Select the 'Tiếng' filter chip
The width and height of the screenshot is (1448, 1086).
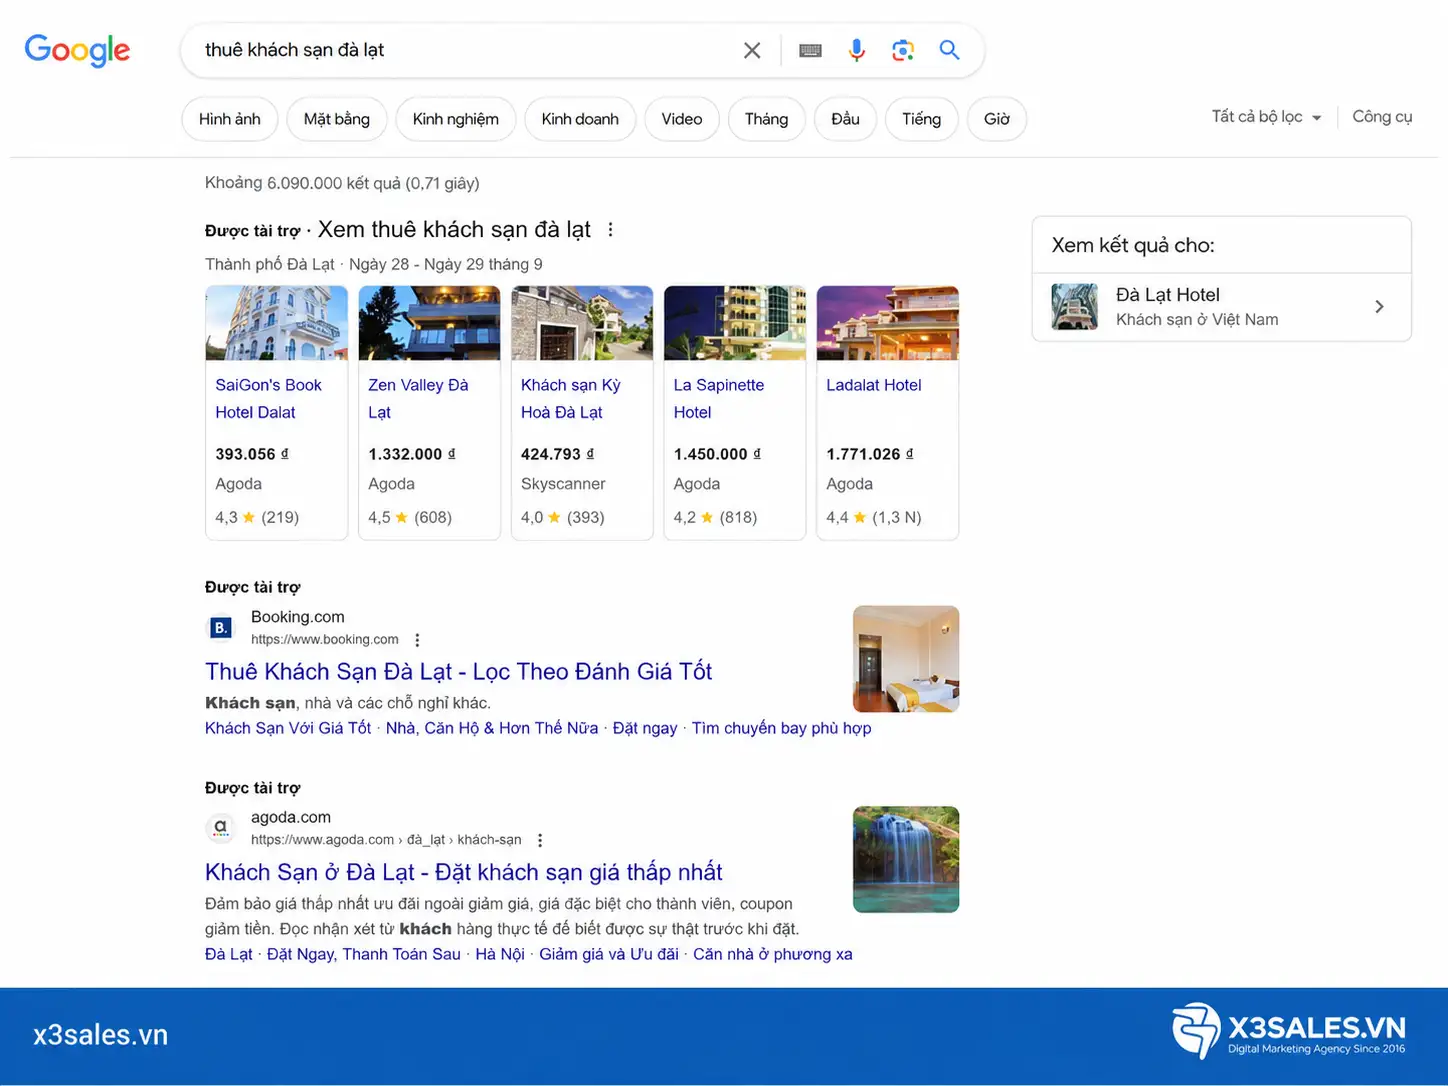[922, 119]
